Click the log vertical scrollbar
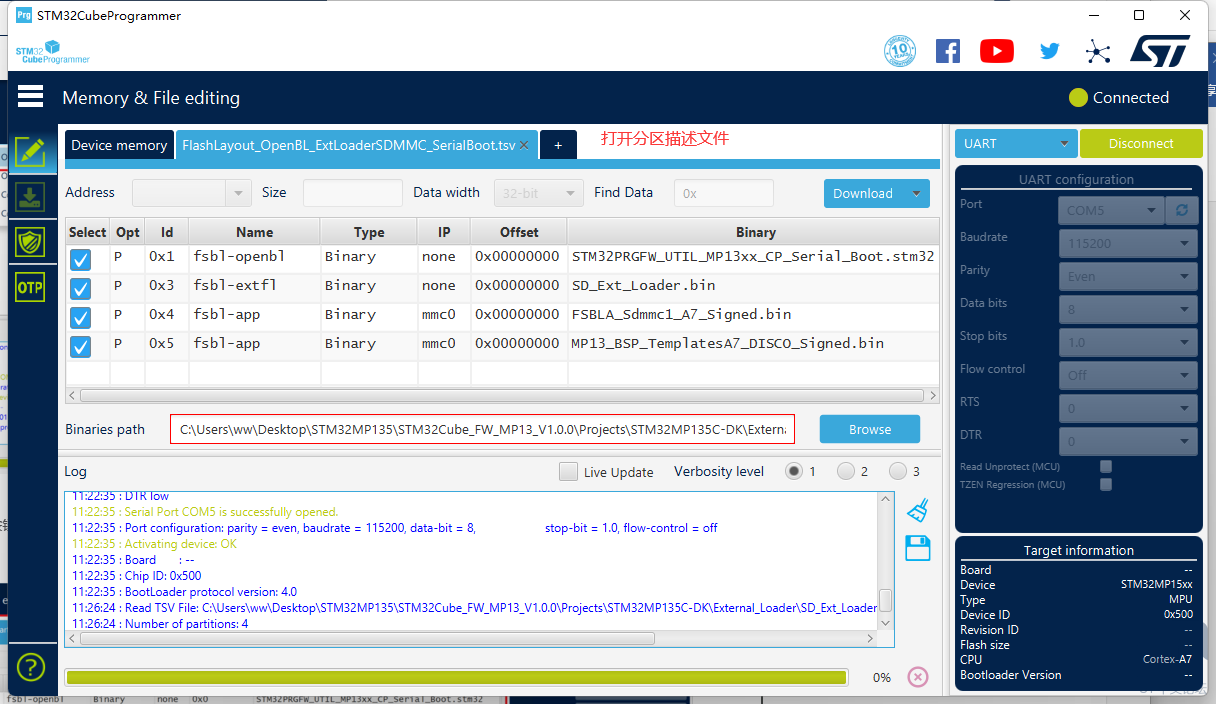 (885, 600)
